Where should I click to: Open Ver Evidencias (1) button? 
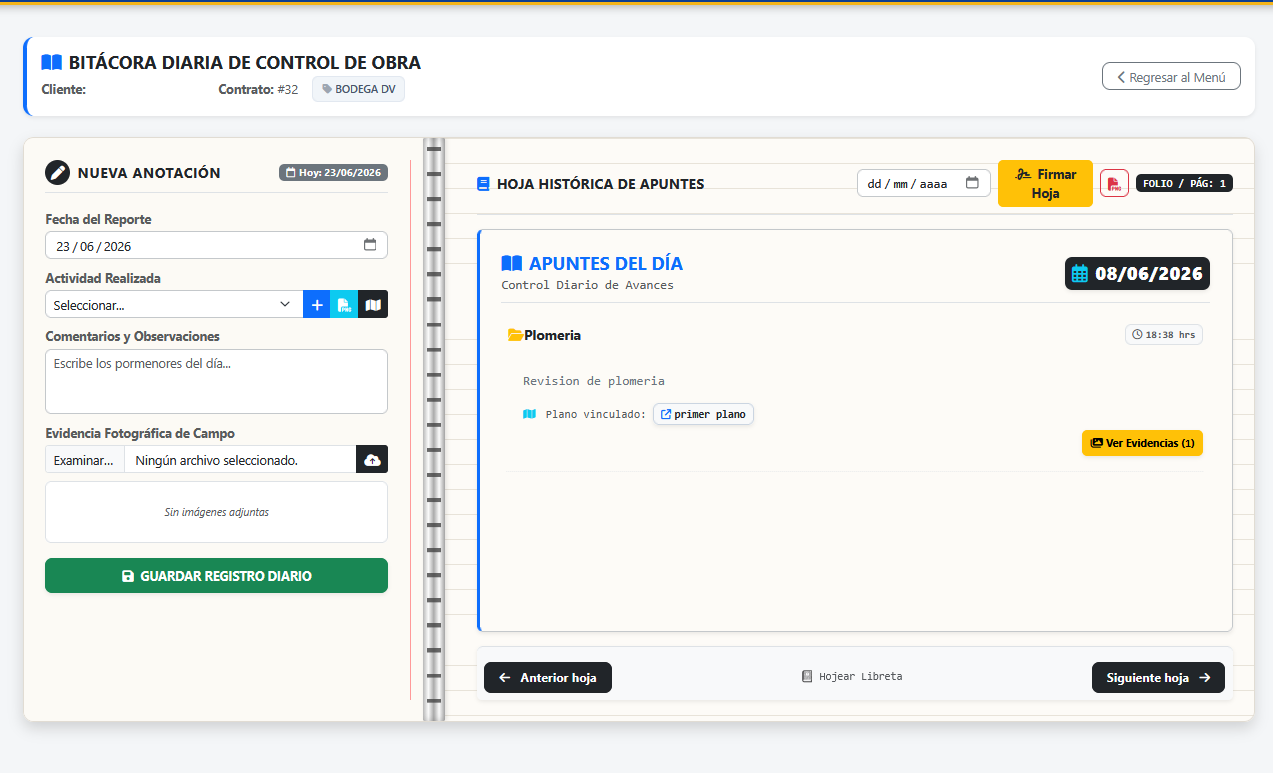(x=1142, y=443)
